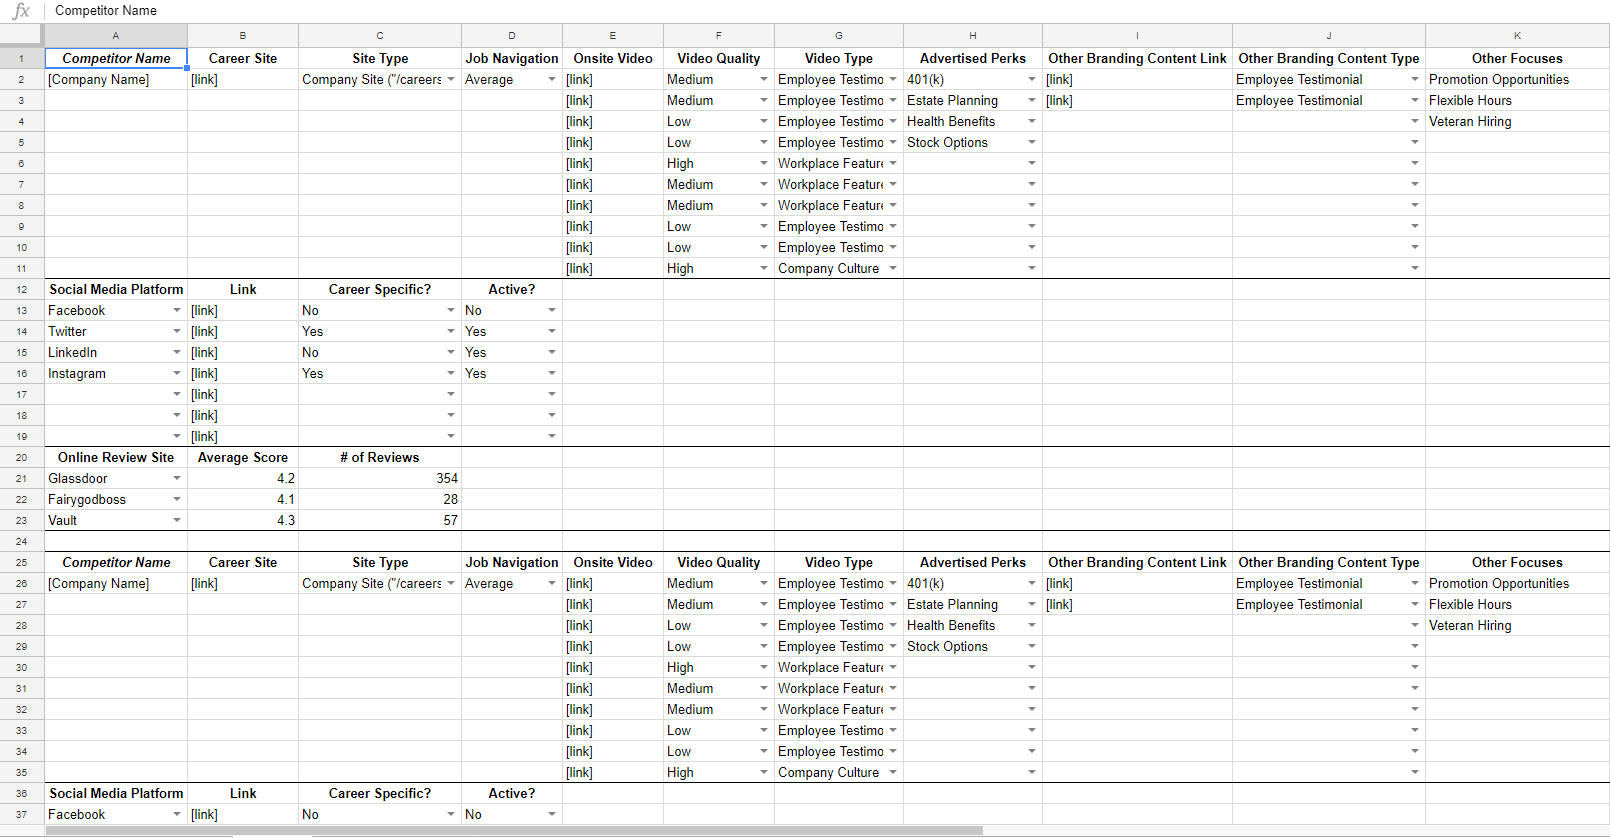Select Estate Planning cell in row 27
Viewport: 1610px width, 838px height.
973,604
